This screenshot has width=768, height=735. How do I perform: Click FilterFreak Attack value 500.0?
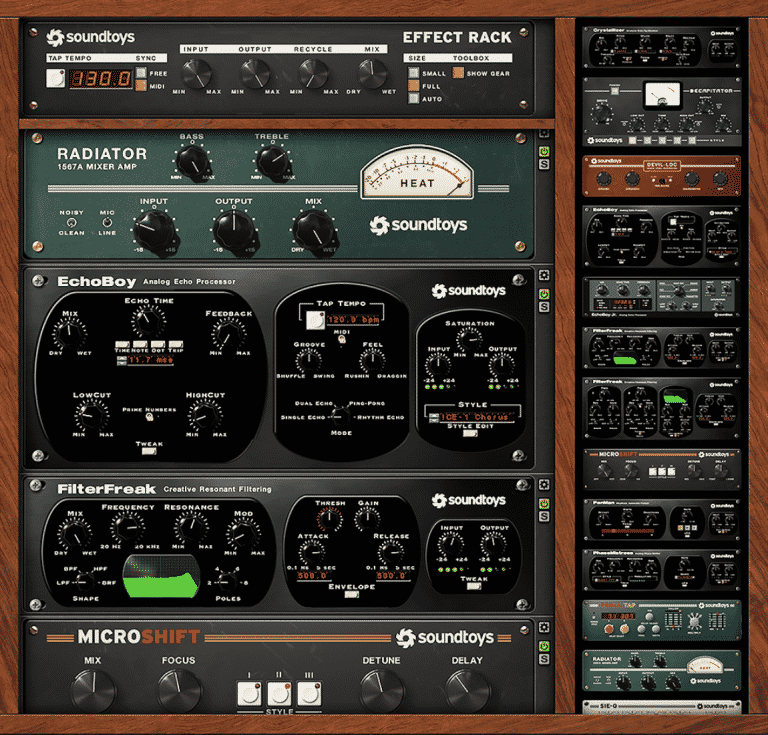point(312,576)
